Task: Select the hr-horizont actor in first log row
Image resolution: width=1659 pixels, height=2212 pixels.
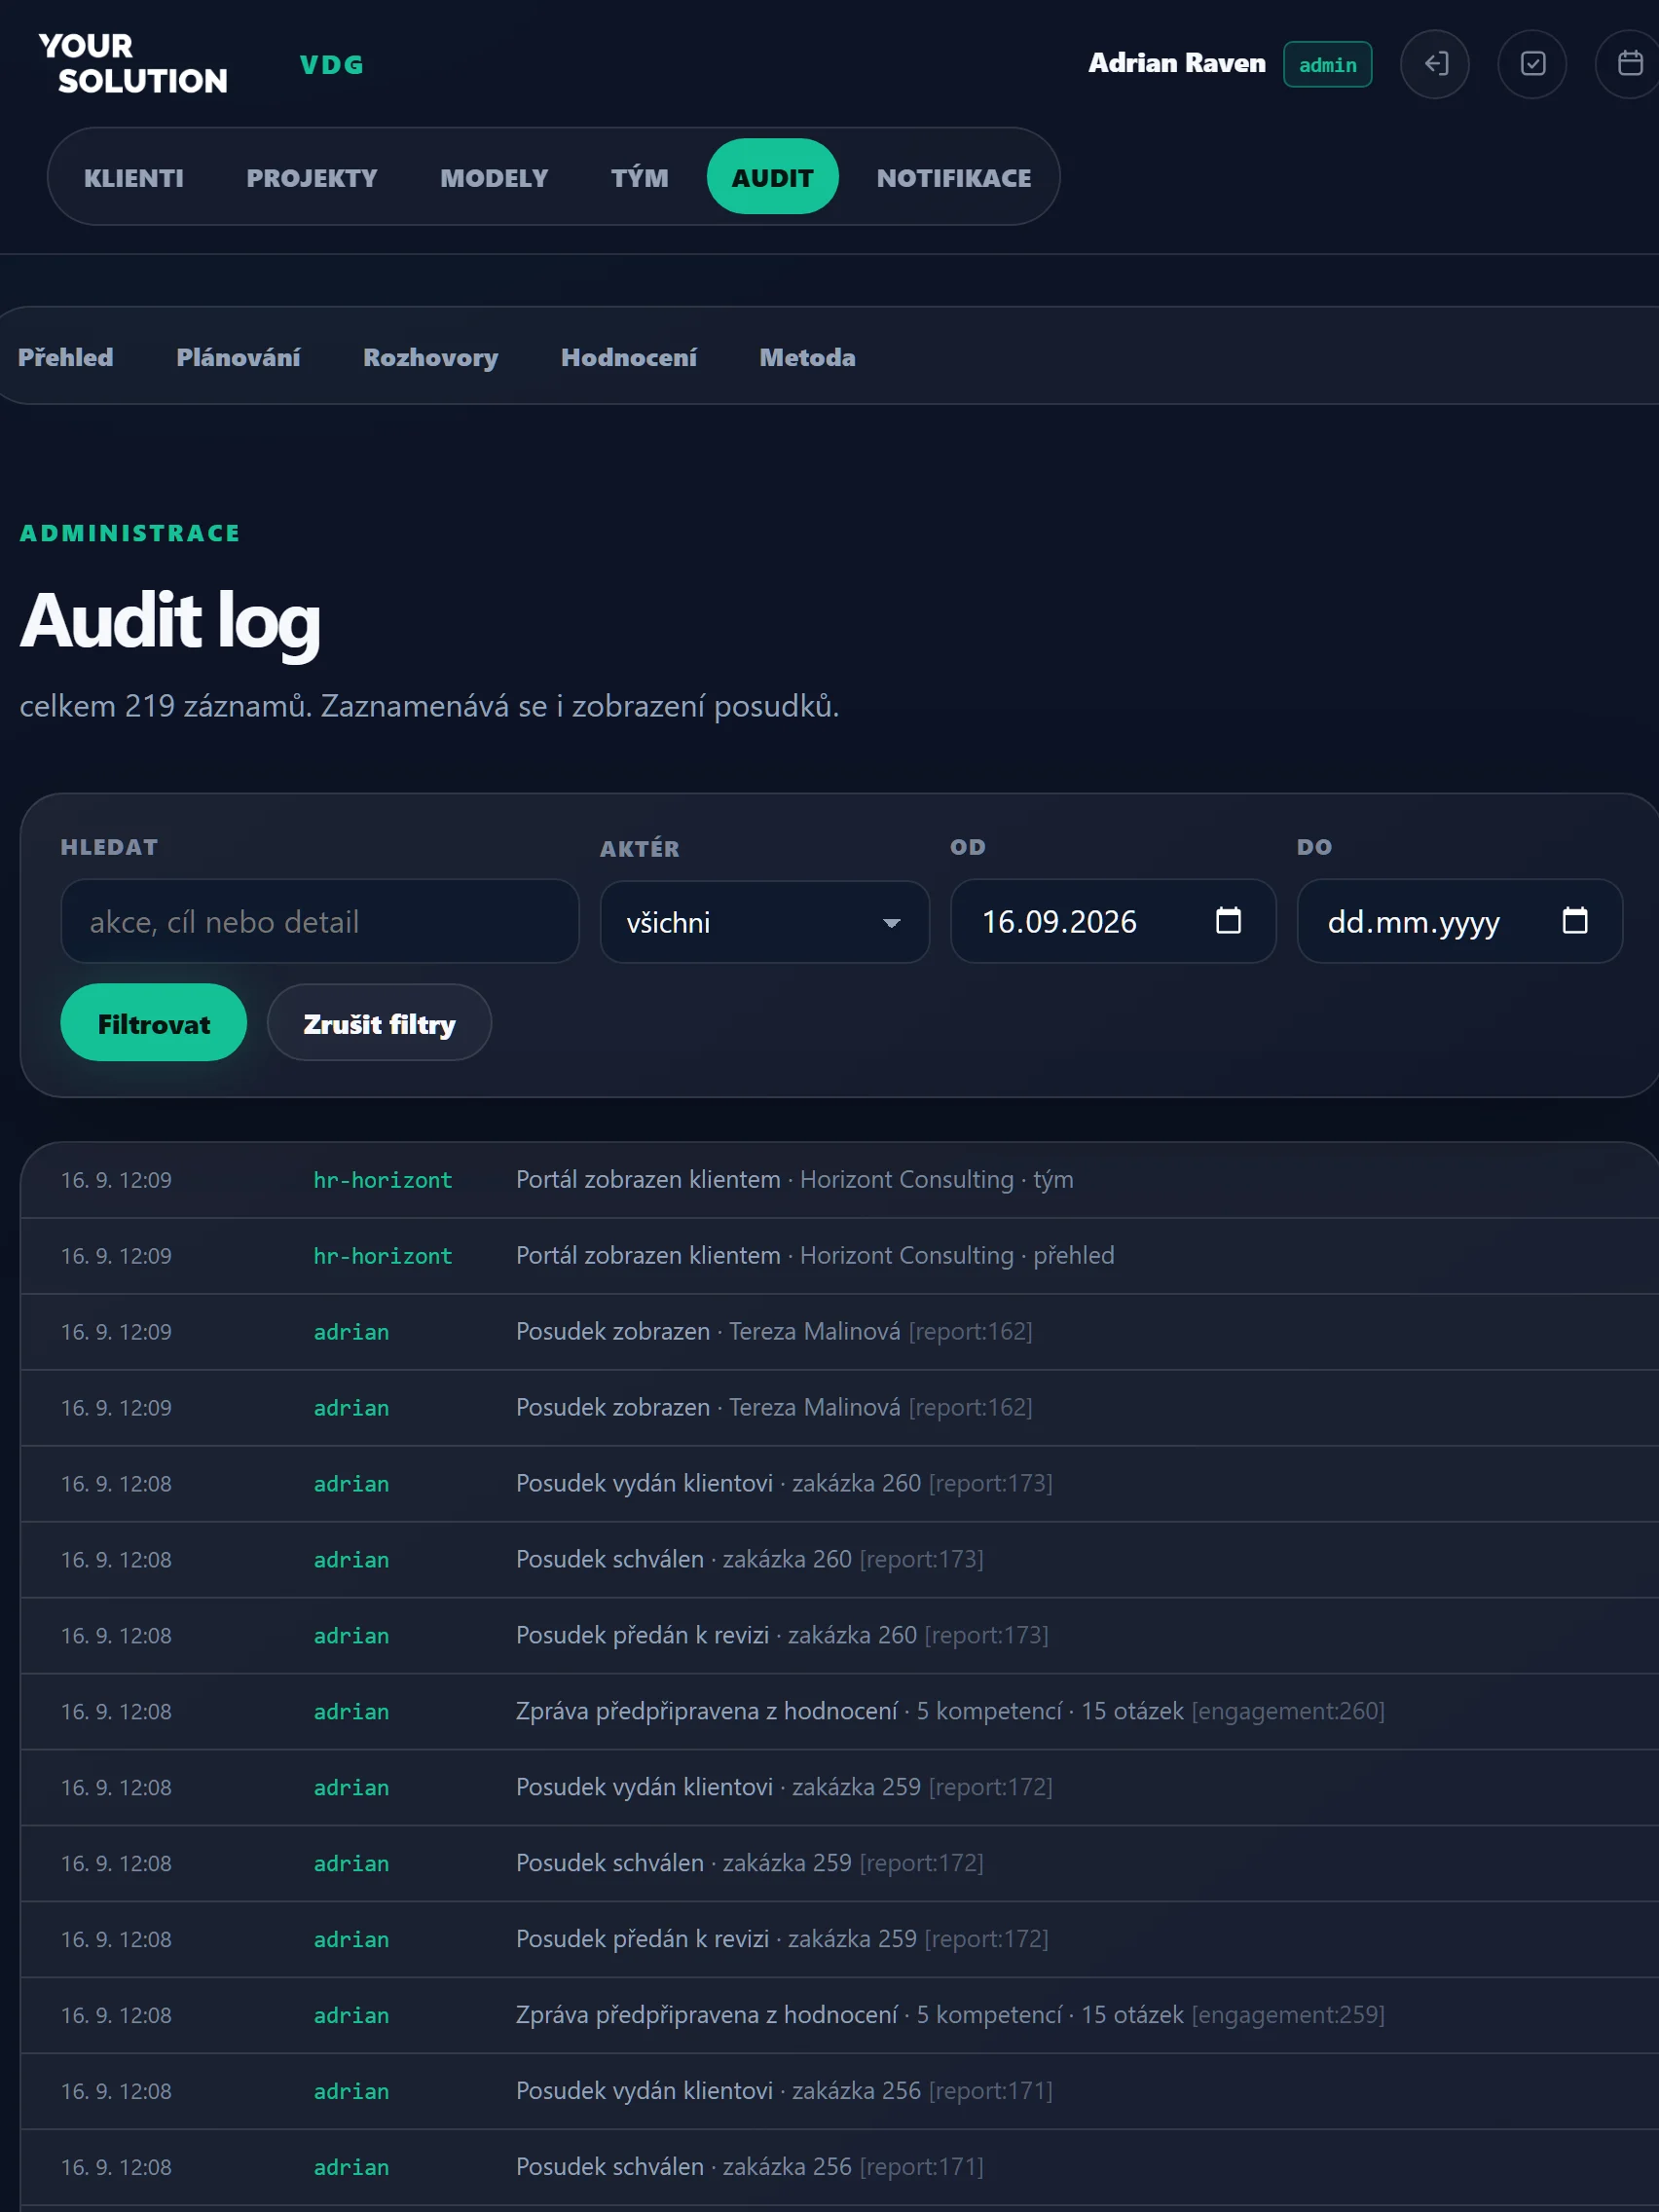Action: [383, 1180]
